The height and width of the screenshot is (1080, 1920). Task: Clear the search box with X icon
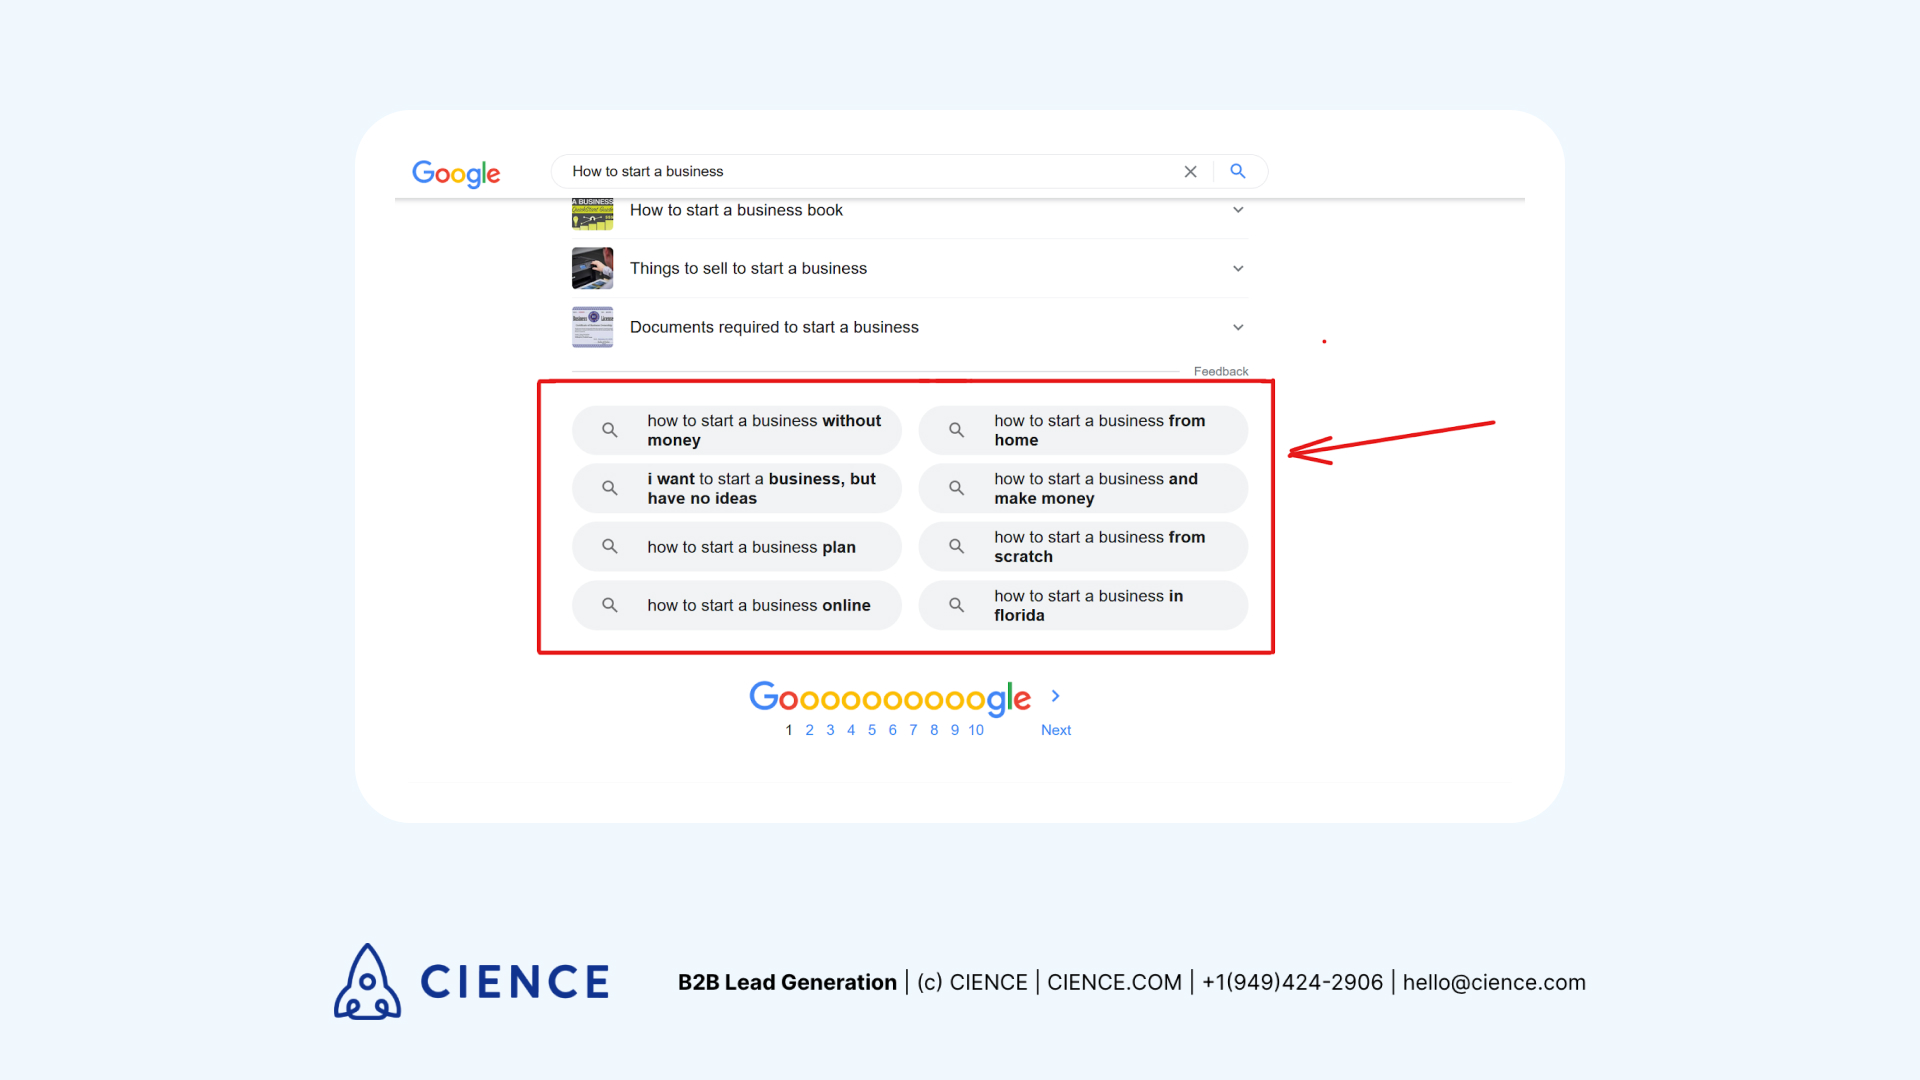(x=1190, y=172)
